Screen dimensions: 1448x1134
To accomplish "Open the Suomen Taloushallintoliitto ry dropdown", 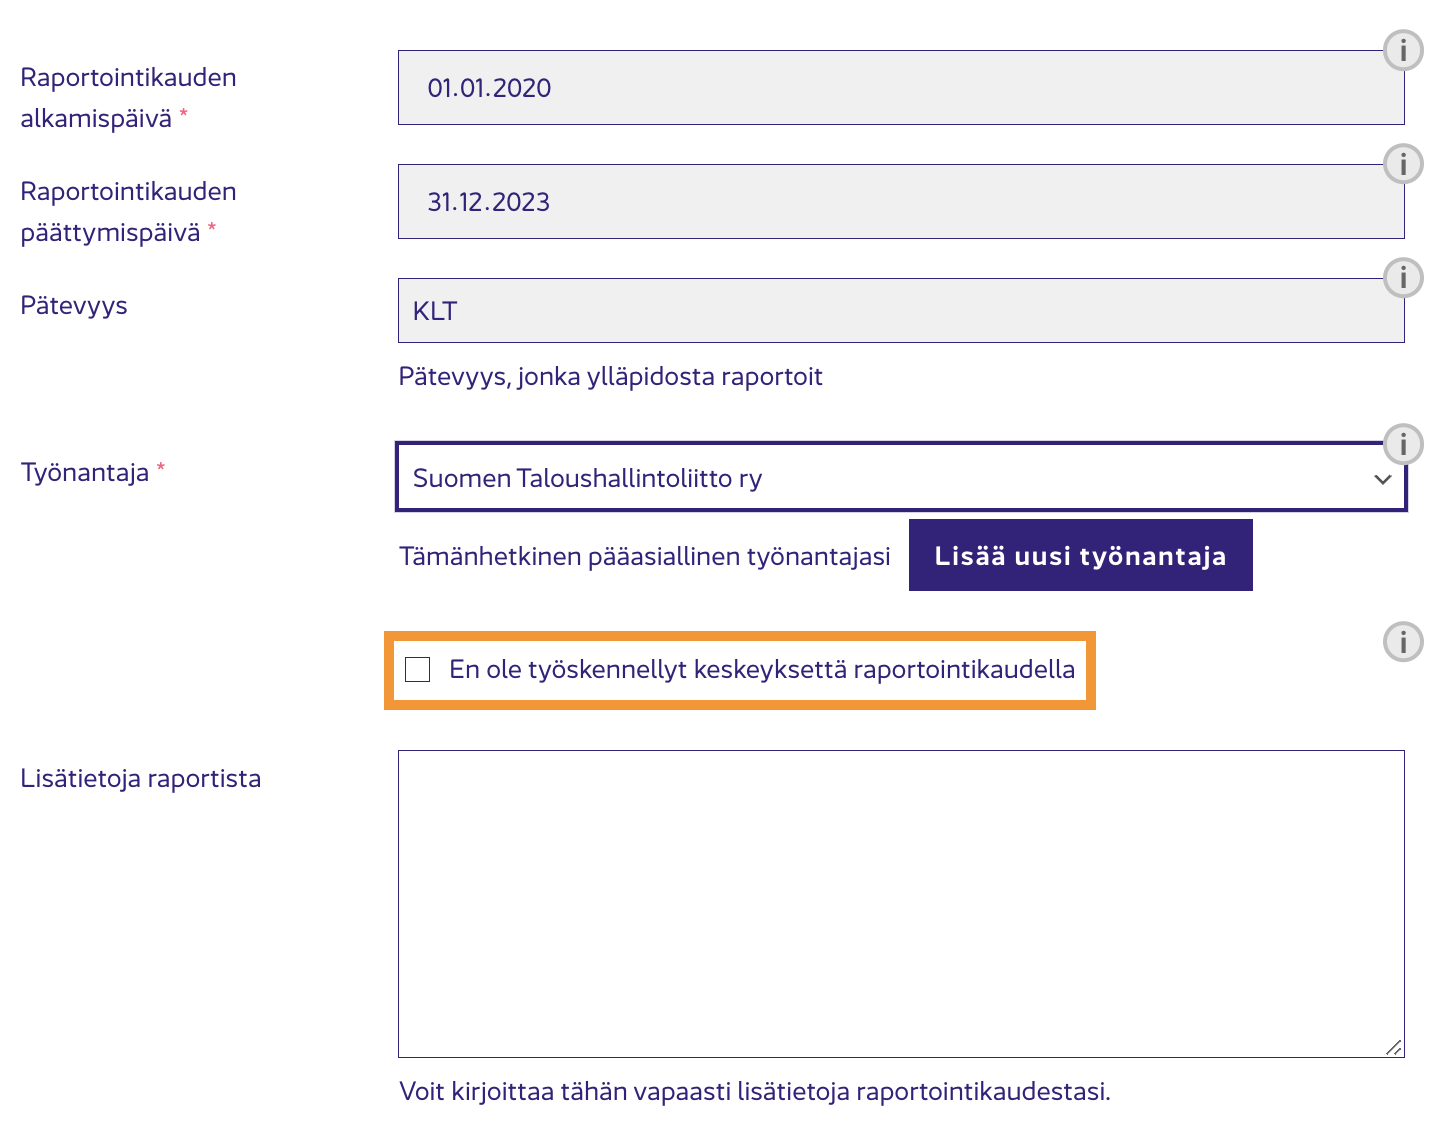I will 901,477.
